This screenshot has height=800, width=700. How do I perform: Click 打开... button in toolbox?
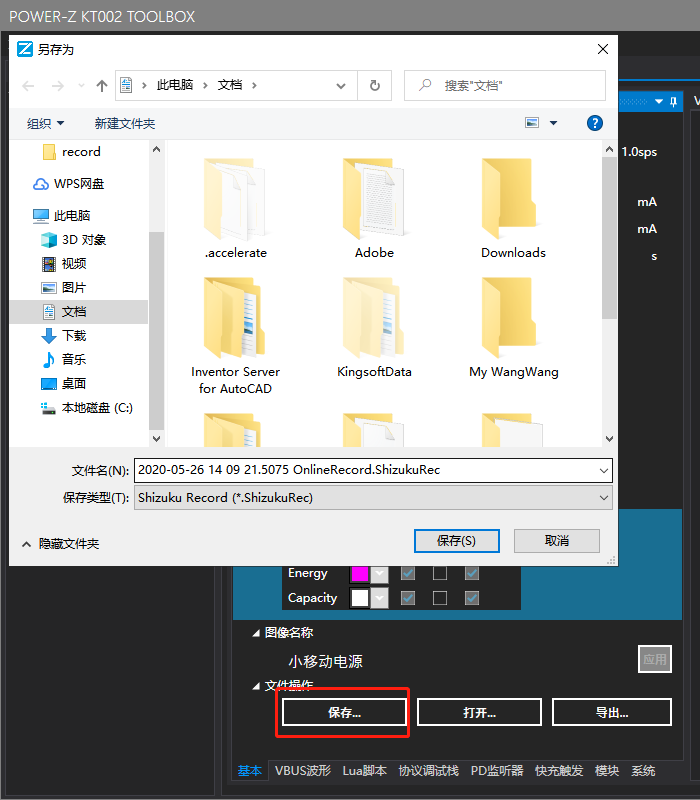pos(479,712)
